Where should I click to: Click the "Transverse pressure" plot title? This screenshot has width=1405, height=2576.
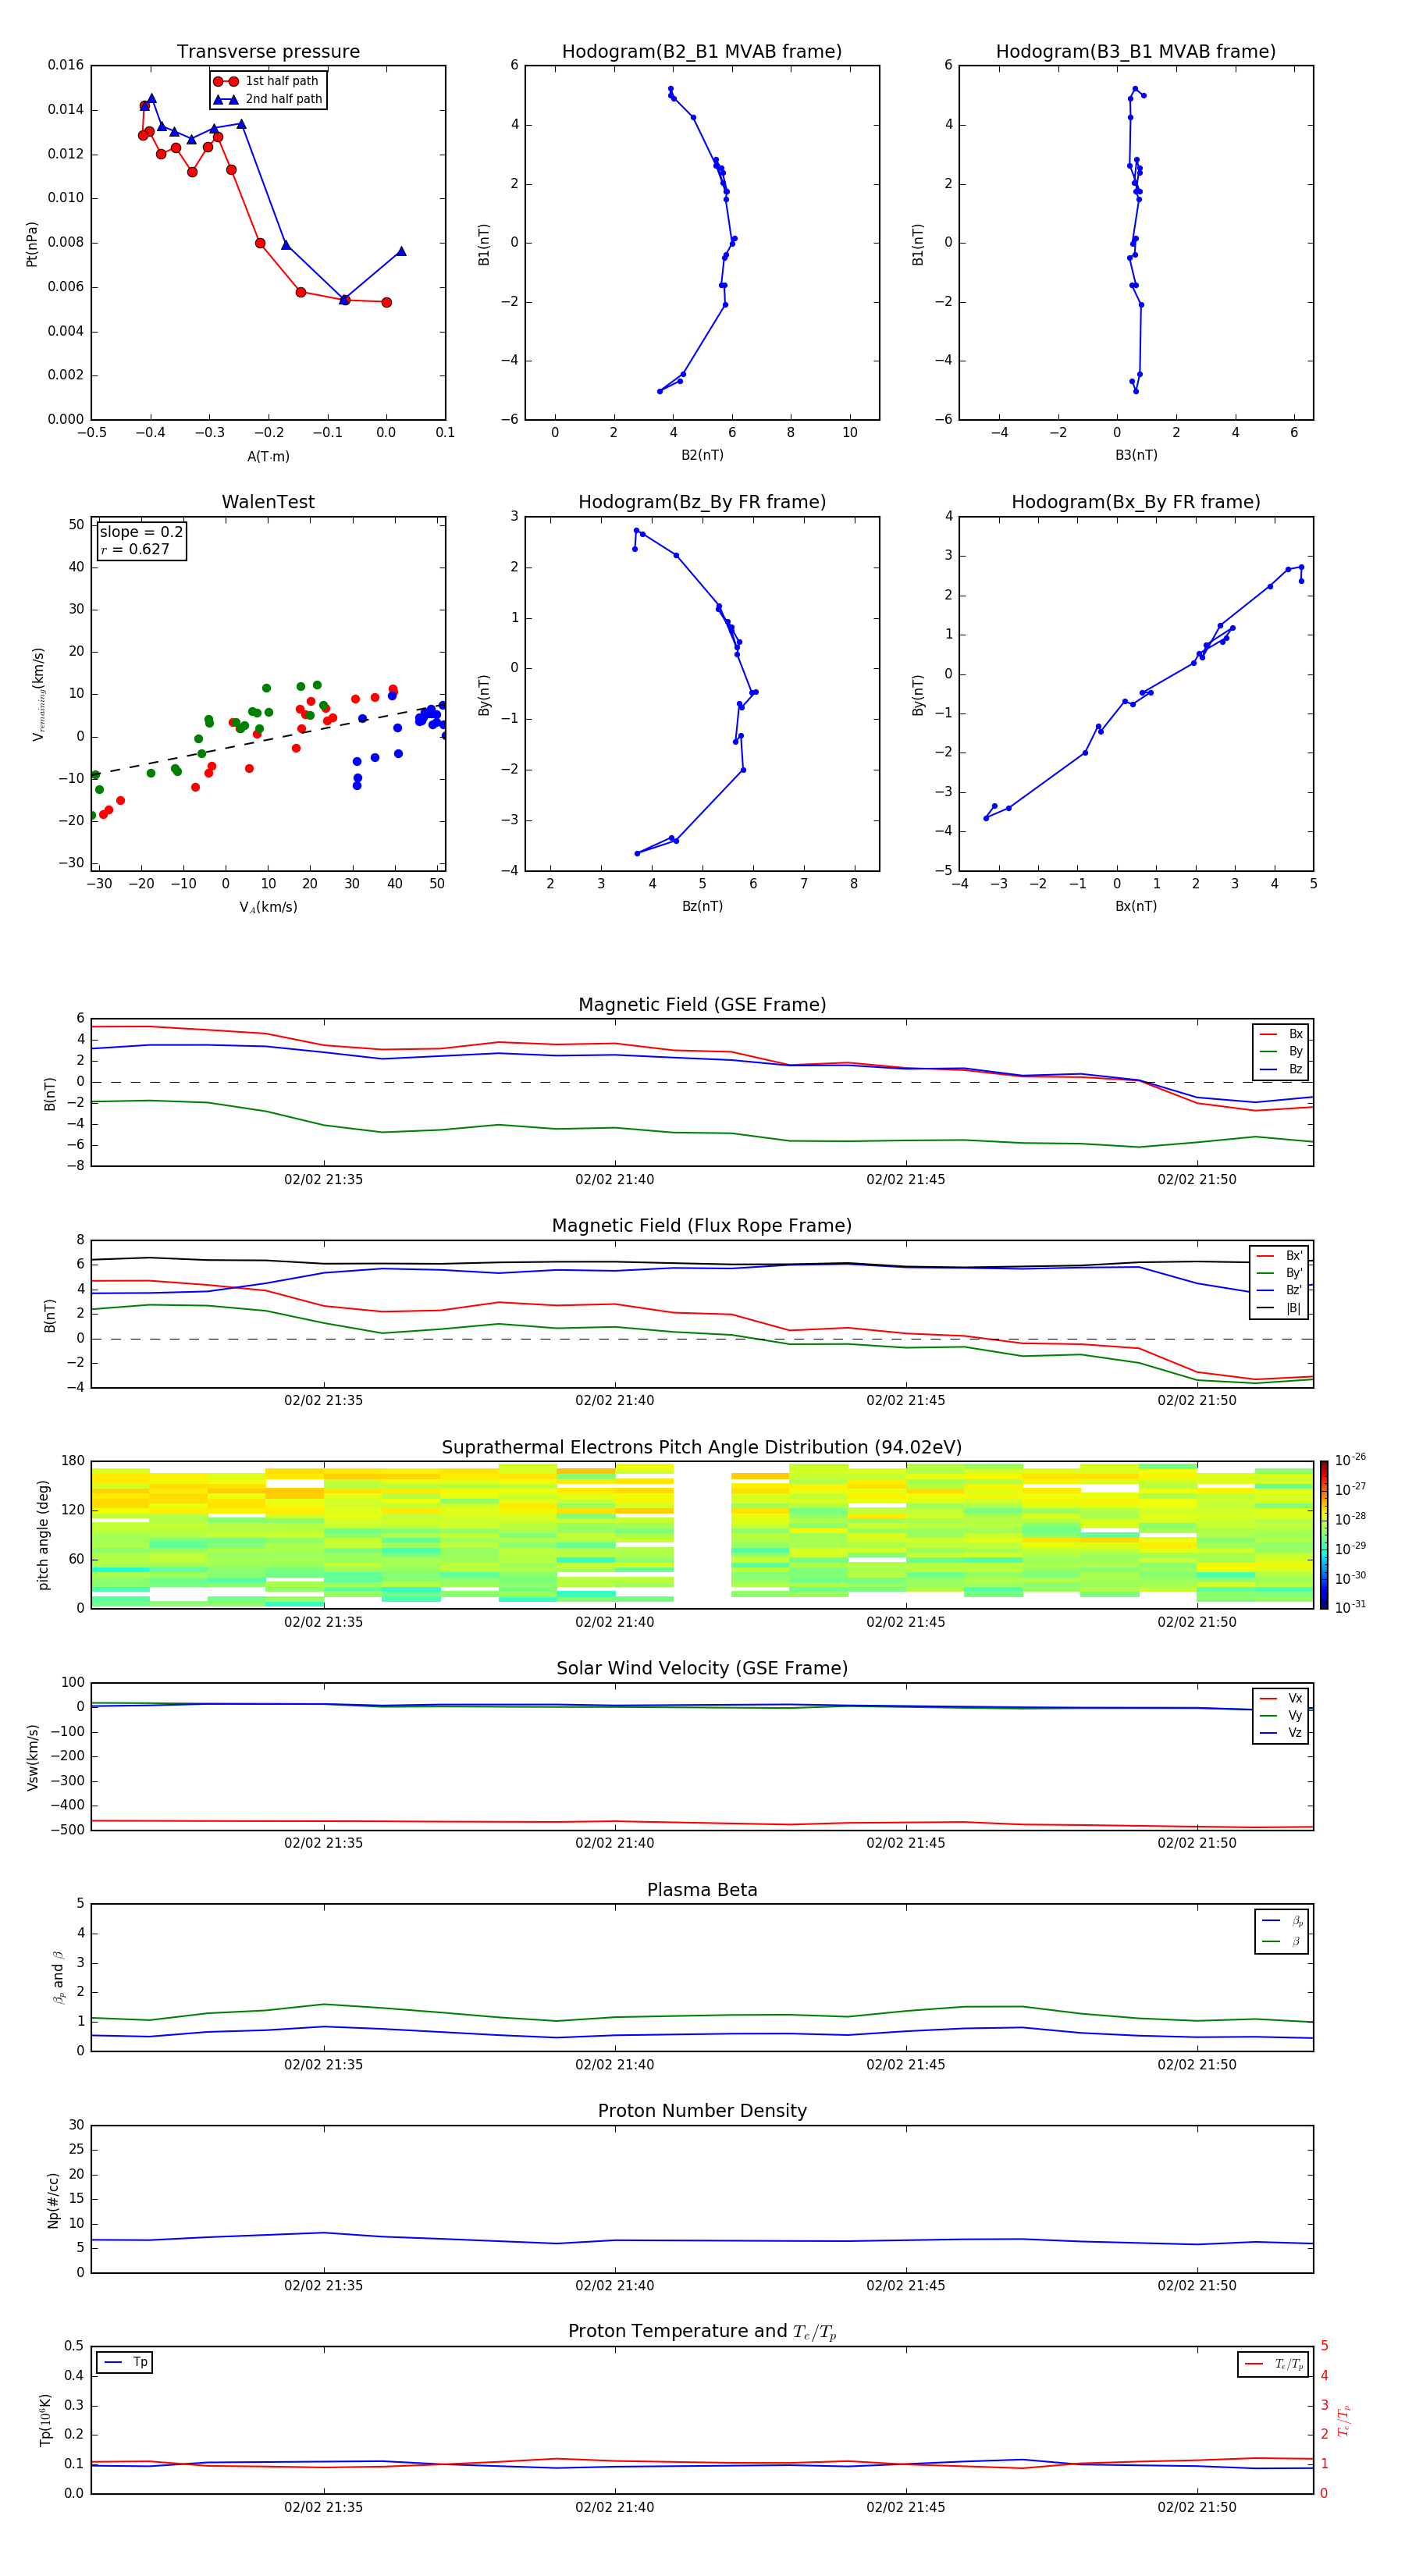click(x=268, y=52)
